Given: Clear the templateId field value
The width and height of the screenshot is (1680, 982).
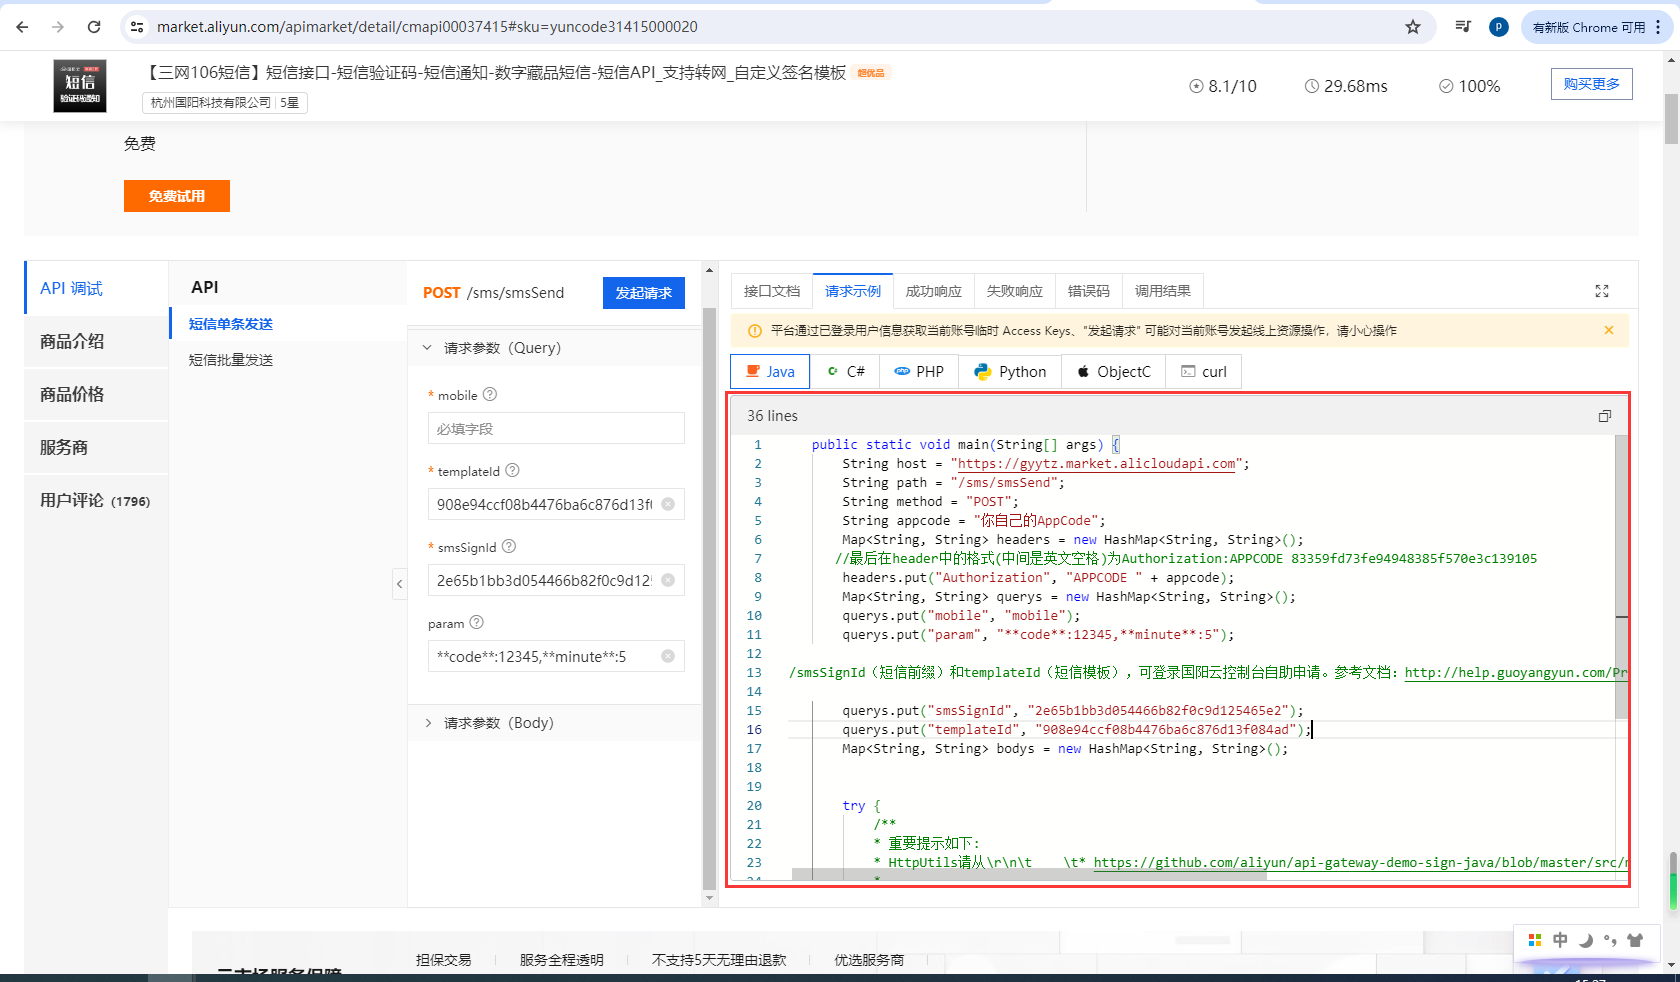Looking at the screenshot, I should click(668, 504).
